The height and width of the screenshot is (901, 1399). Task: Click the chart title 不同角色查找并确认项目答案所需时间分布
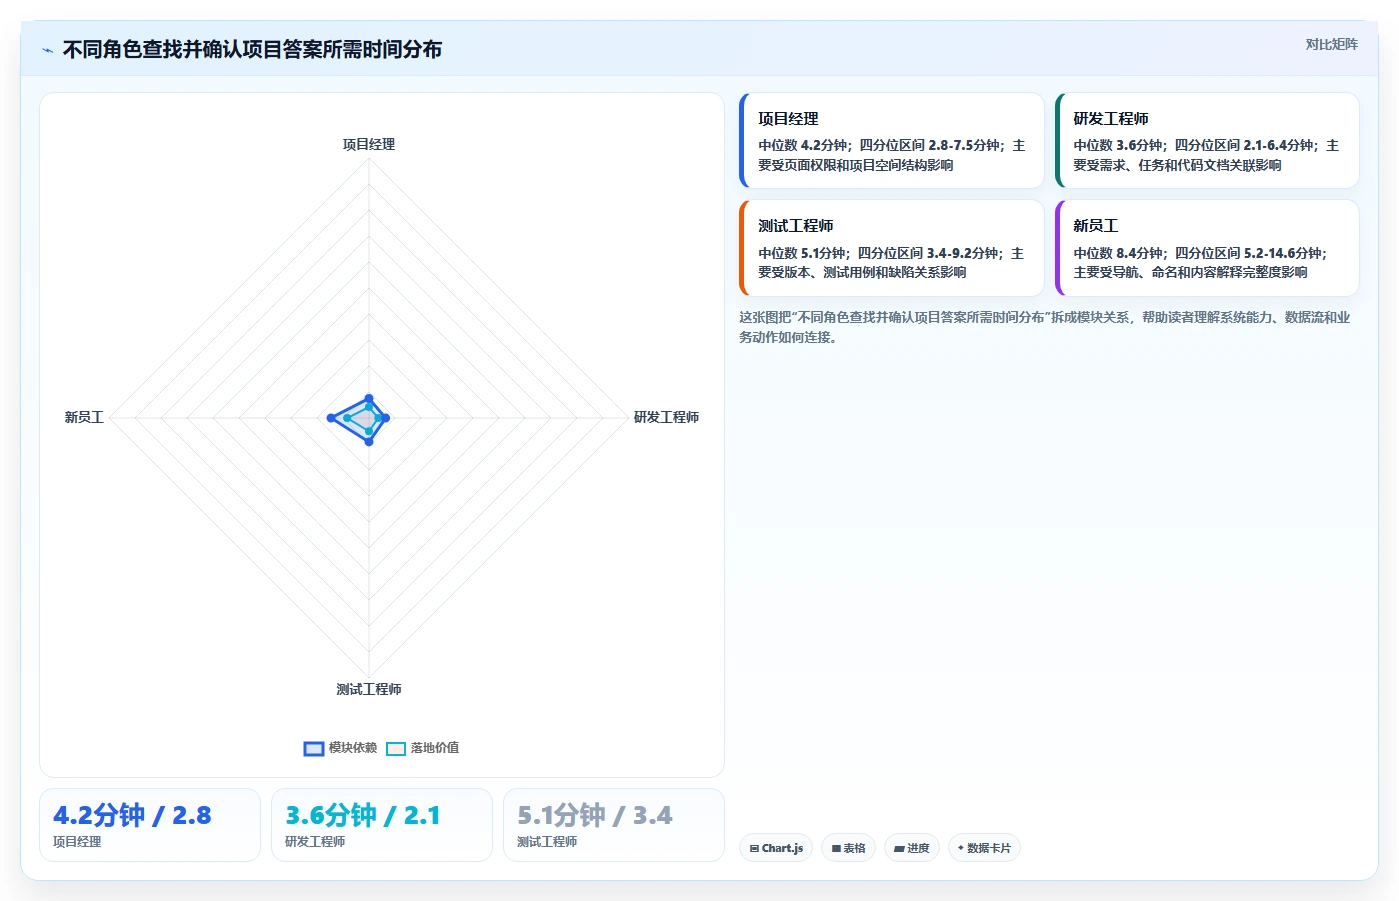(252, 49)
